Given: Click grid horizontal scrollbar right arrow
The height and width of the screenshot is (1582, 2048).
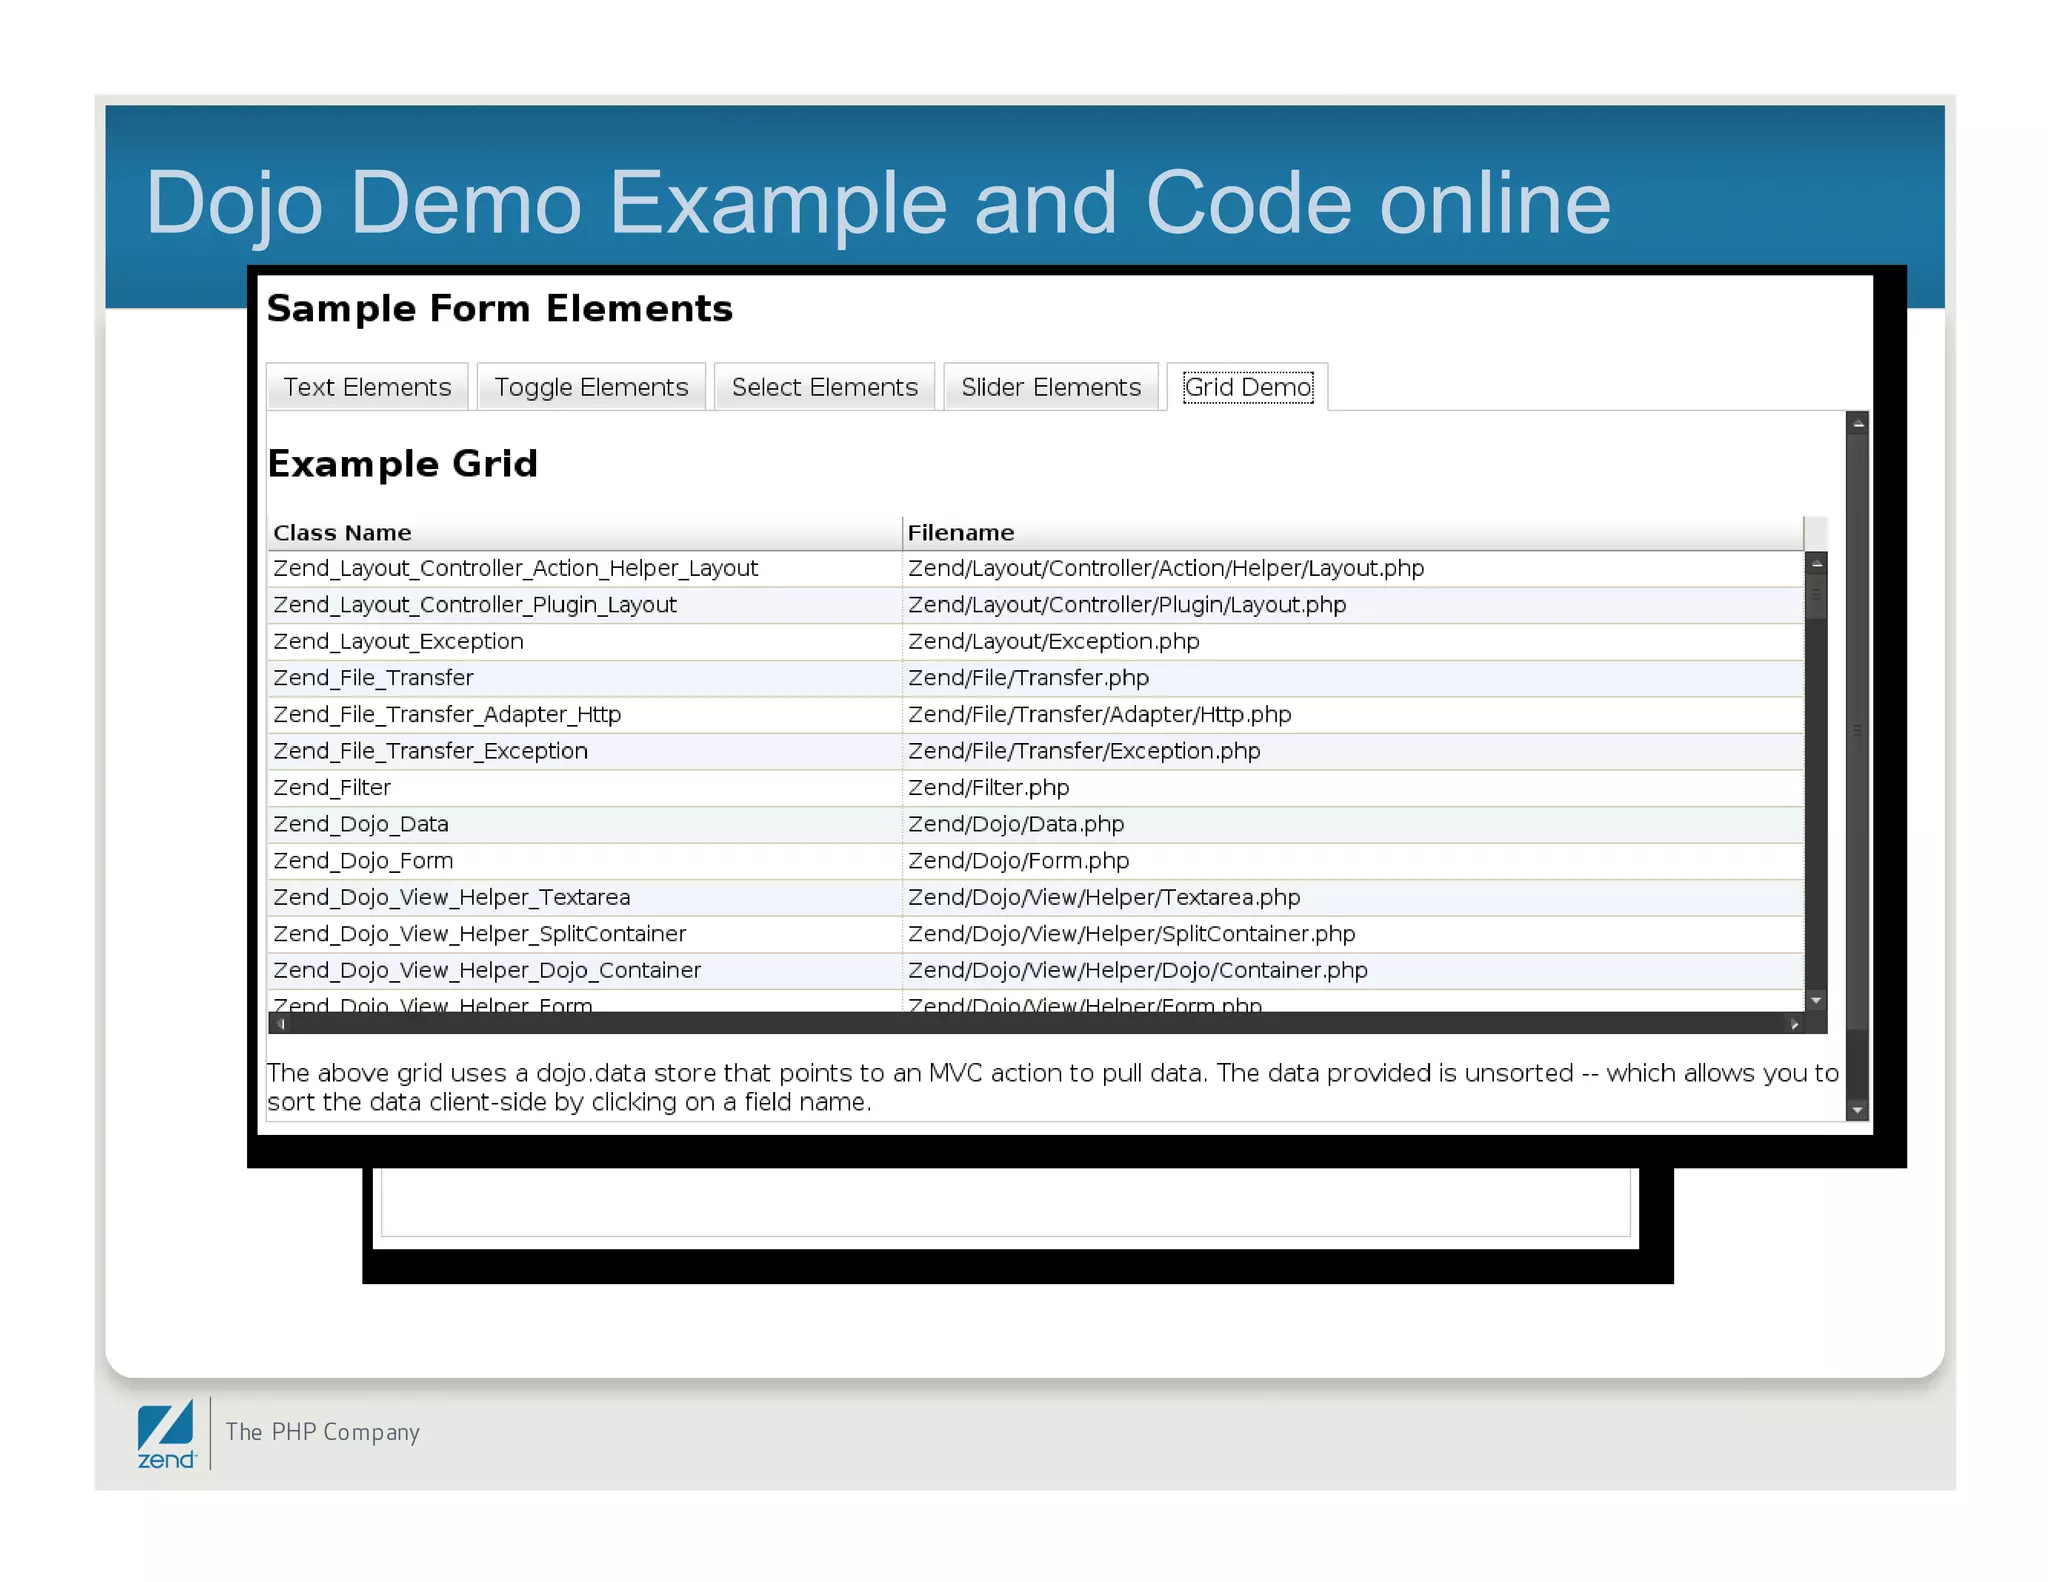Looking at the screenshot, I should (x=1794, y=1024).
